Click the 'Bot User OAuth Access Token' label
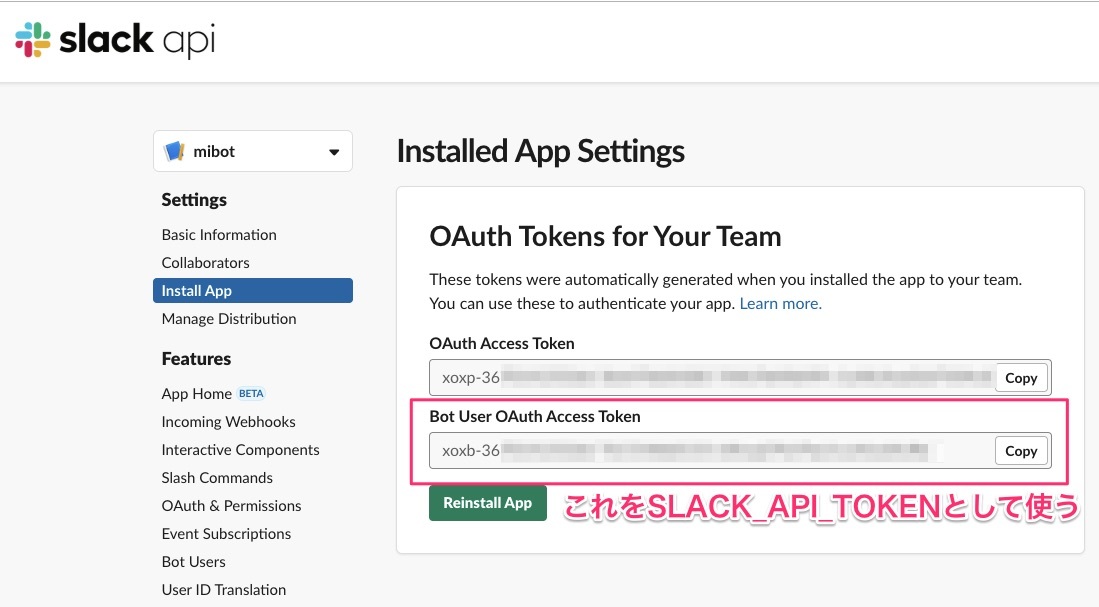 click(x=535, y=416)
